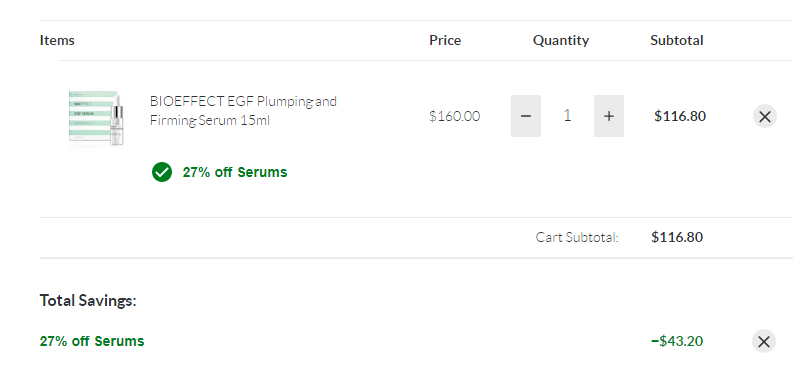Remove BIOEFFECT serum from the cart

[765, 116]
